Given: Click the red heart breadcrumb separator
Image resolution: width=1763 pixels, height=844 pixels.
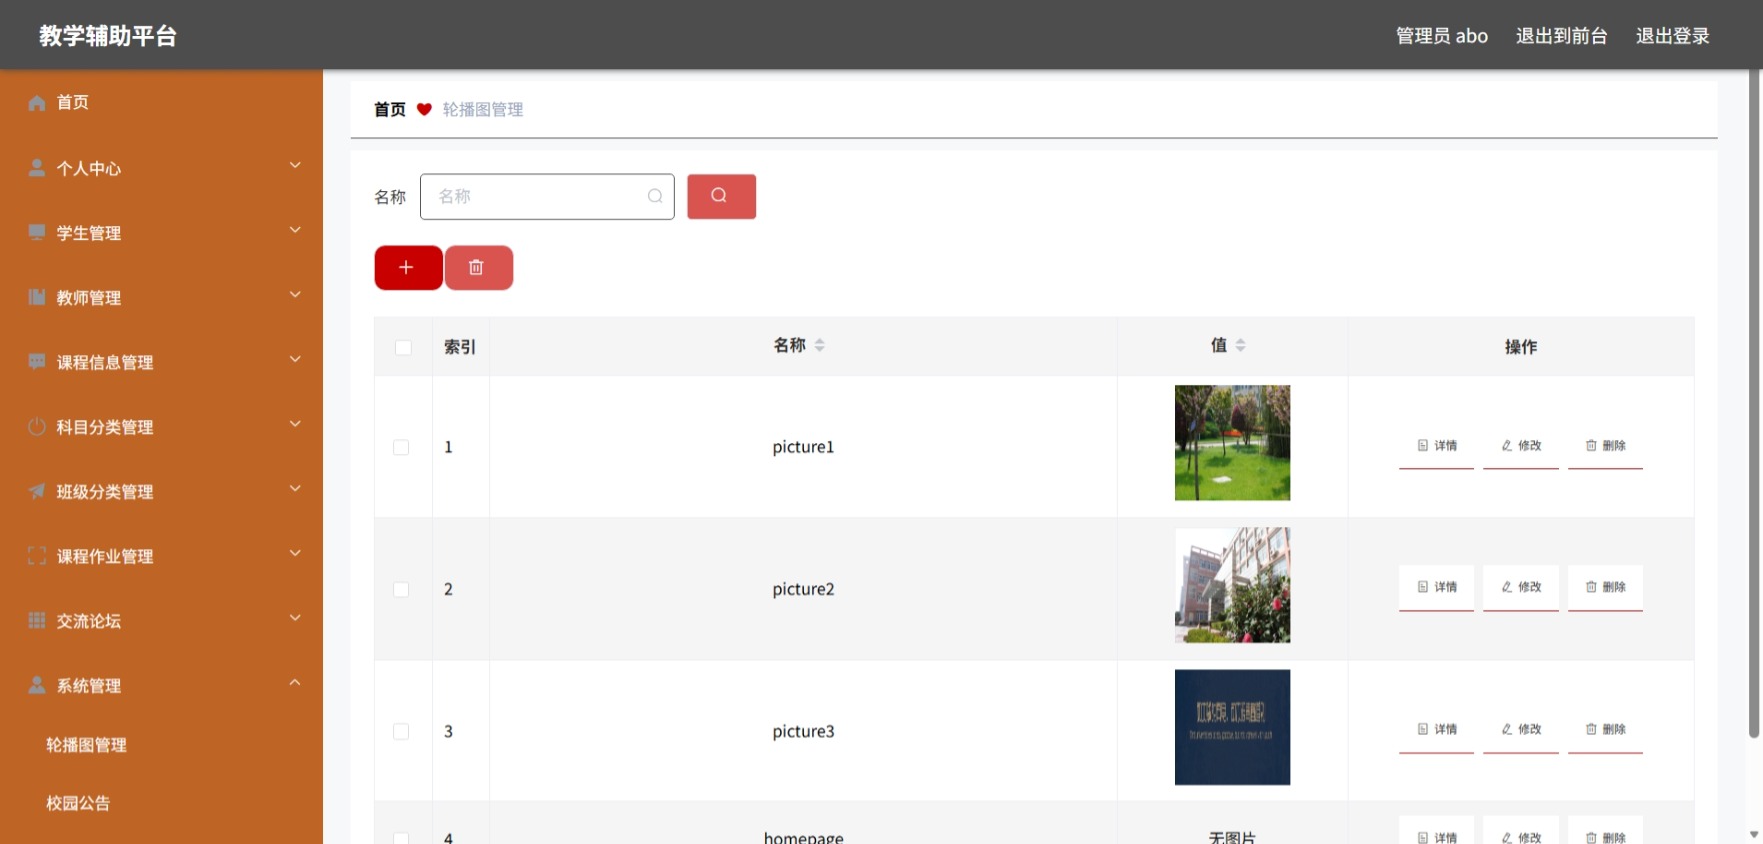Looking at the screenshot, I should pos(424,110).
